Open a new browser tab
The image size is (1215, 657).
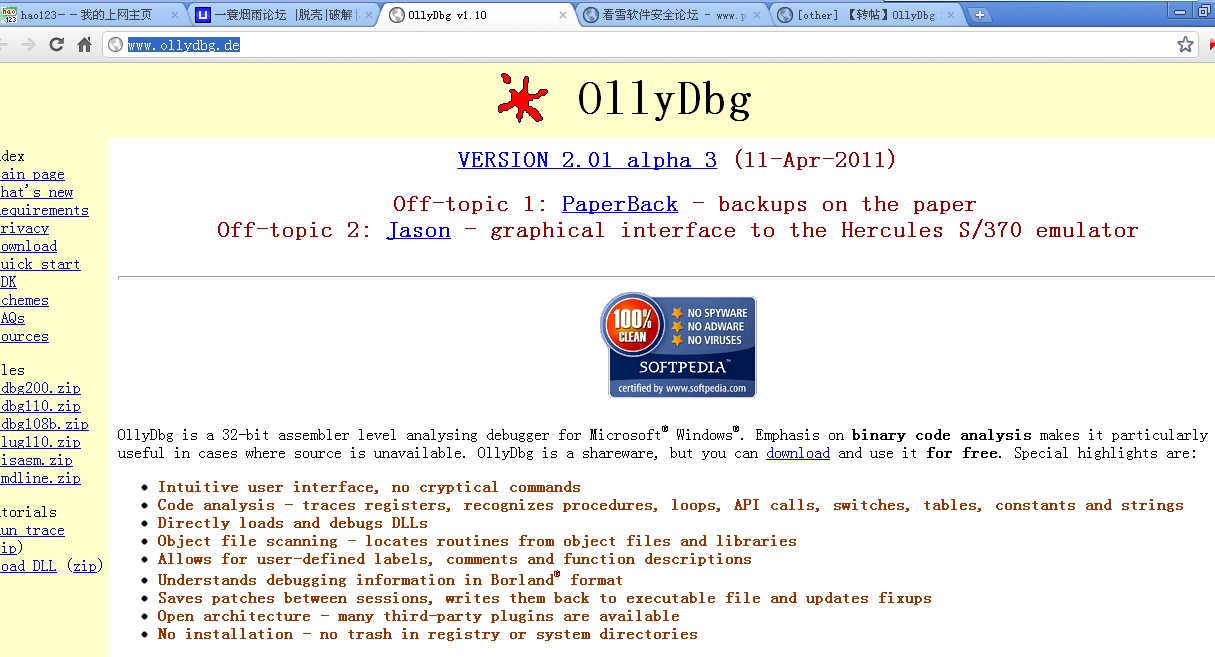point(980,15)
